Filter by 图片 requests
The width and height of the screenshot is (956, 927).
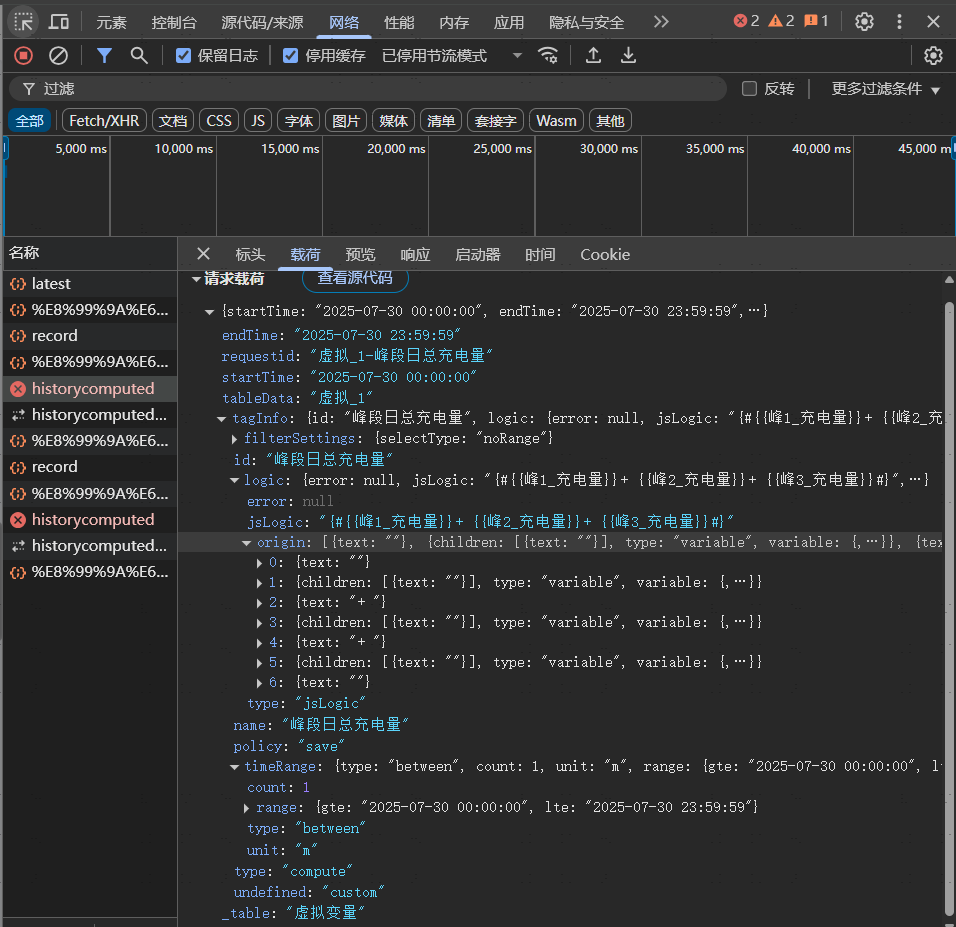(346, 121)
